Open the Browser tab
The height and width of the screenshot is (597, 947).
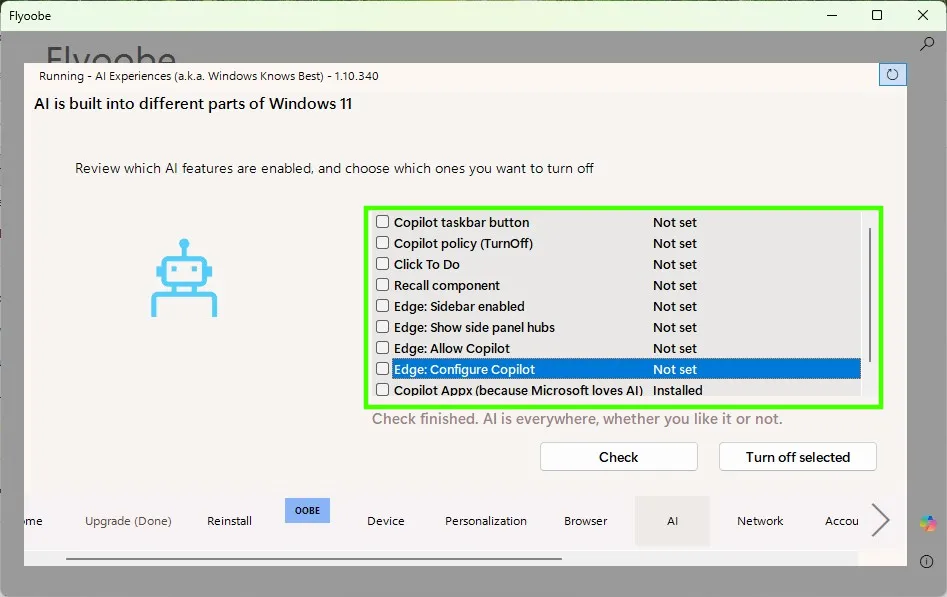click(585, 520)
